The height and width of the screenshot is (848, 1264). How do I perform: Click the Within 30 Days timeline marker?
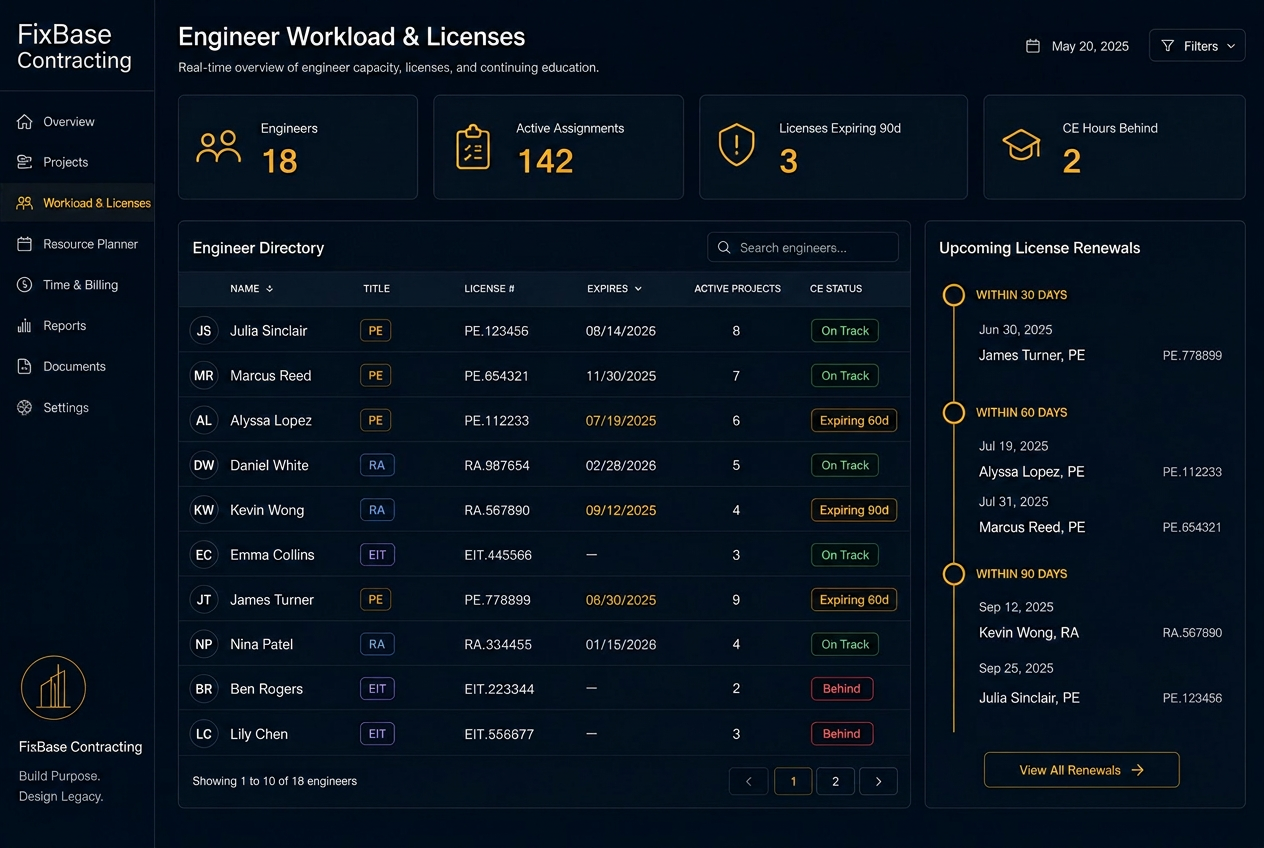pyautogui.click(x=954, y=295)
